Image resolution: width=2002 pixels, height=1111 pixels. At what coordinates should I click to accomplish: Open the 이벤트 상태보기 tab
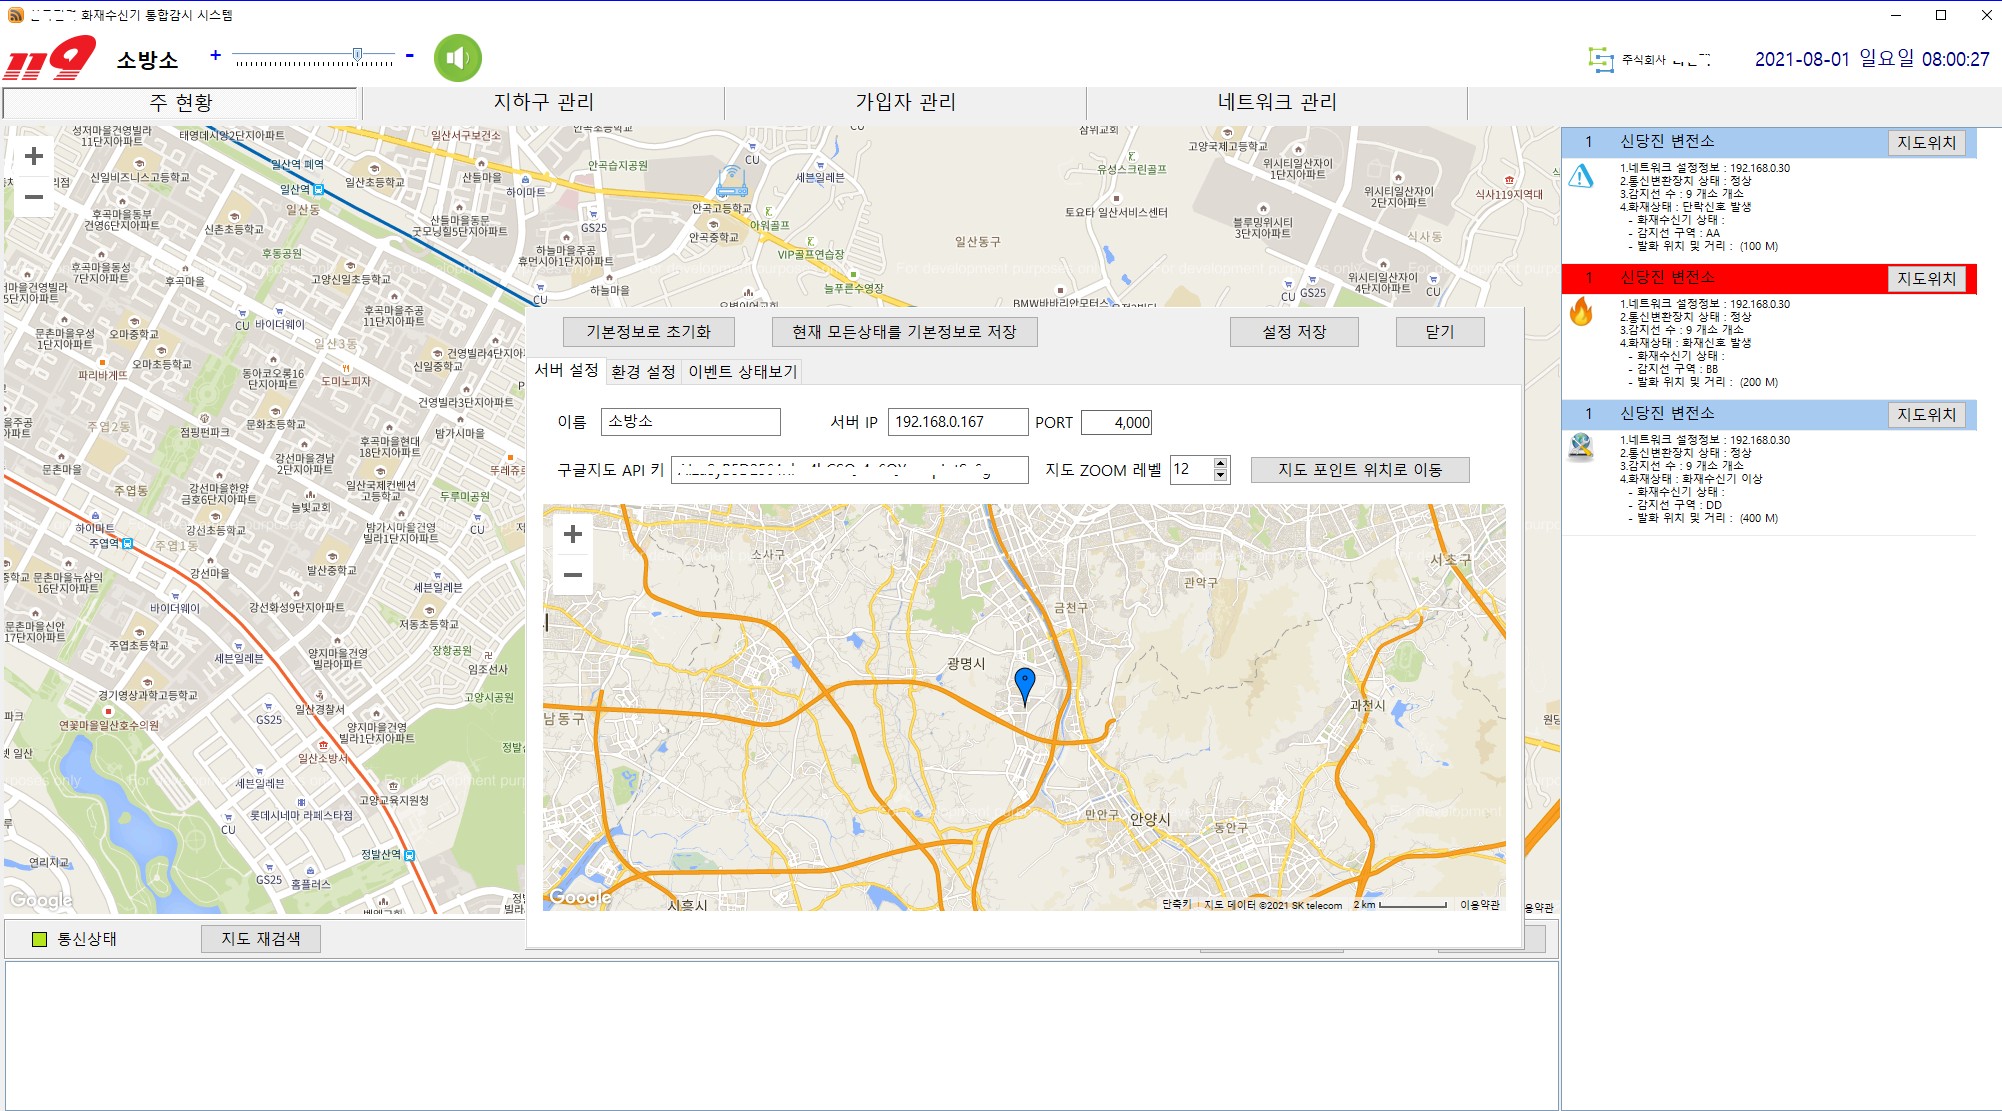click(x=742, y=372)
